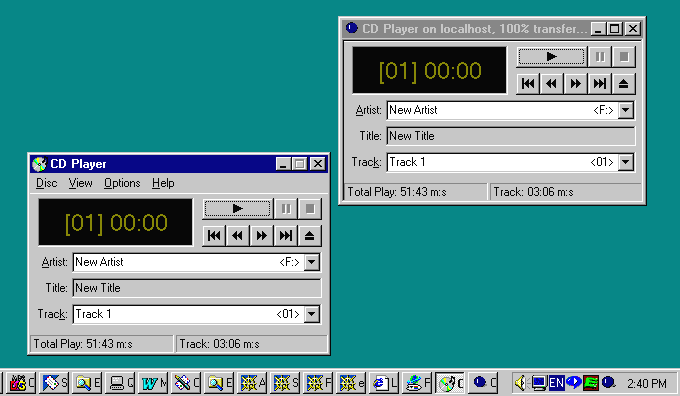This screenshot has width=680, height=396.
Task: Click the New Title field in local CD Player
Action: click(x=197, y=288)
